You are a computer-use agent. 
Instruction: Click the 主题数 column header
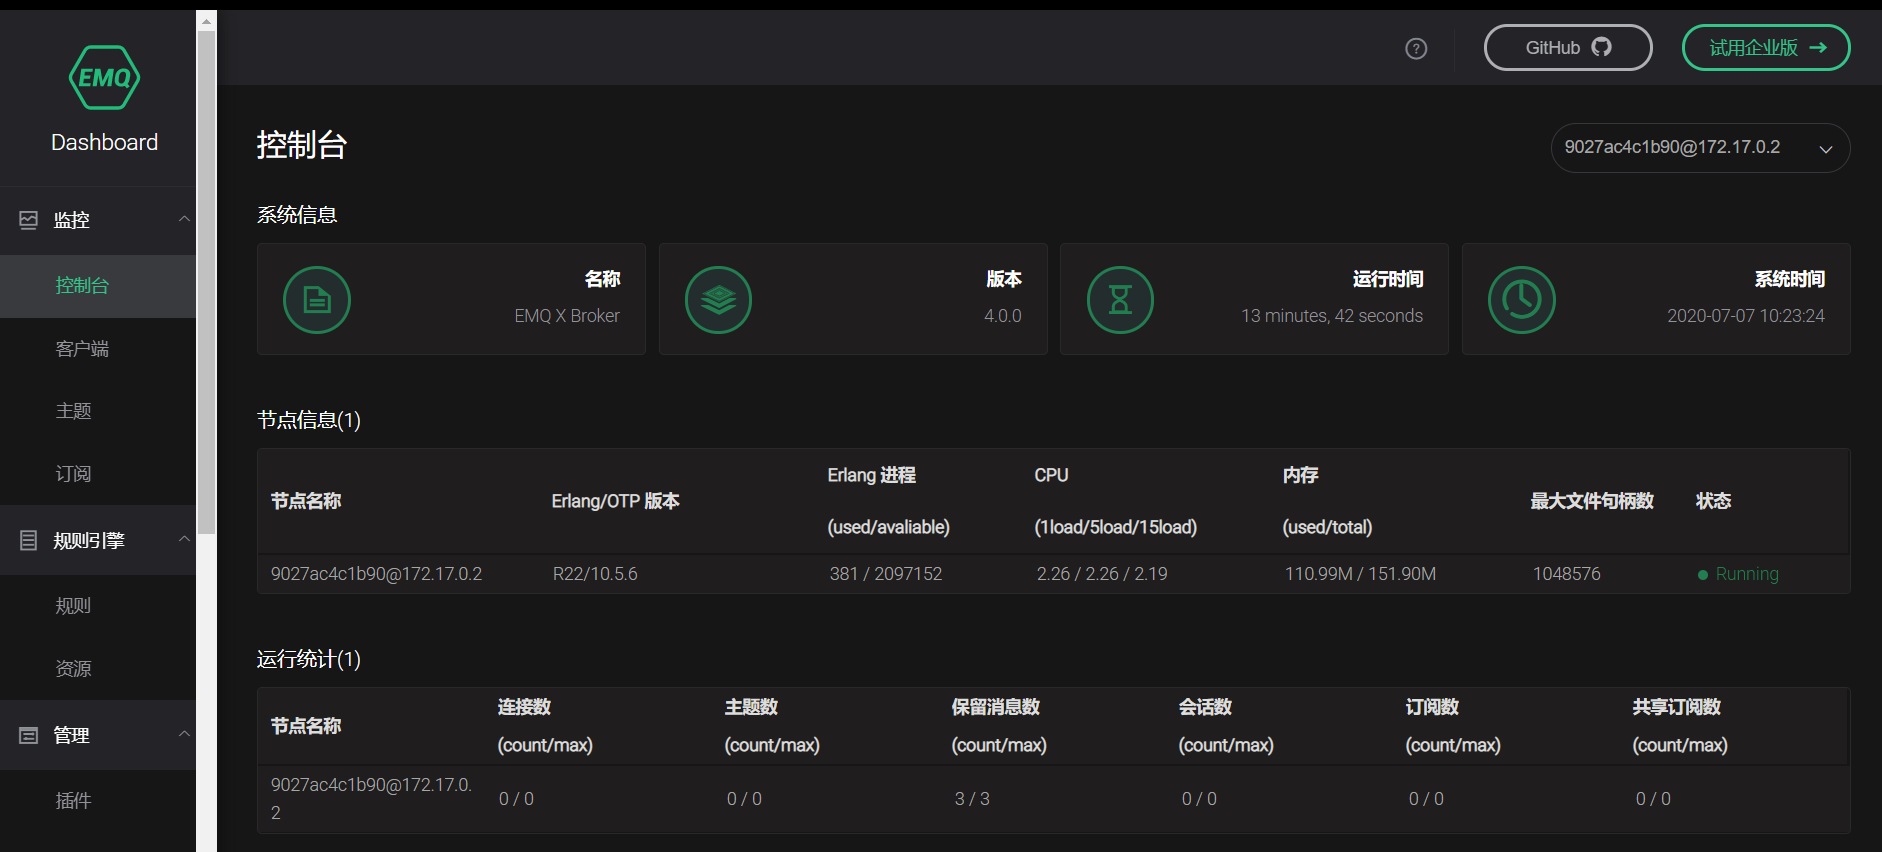click(x=751, y=707)
